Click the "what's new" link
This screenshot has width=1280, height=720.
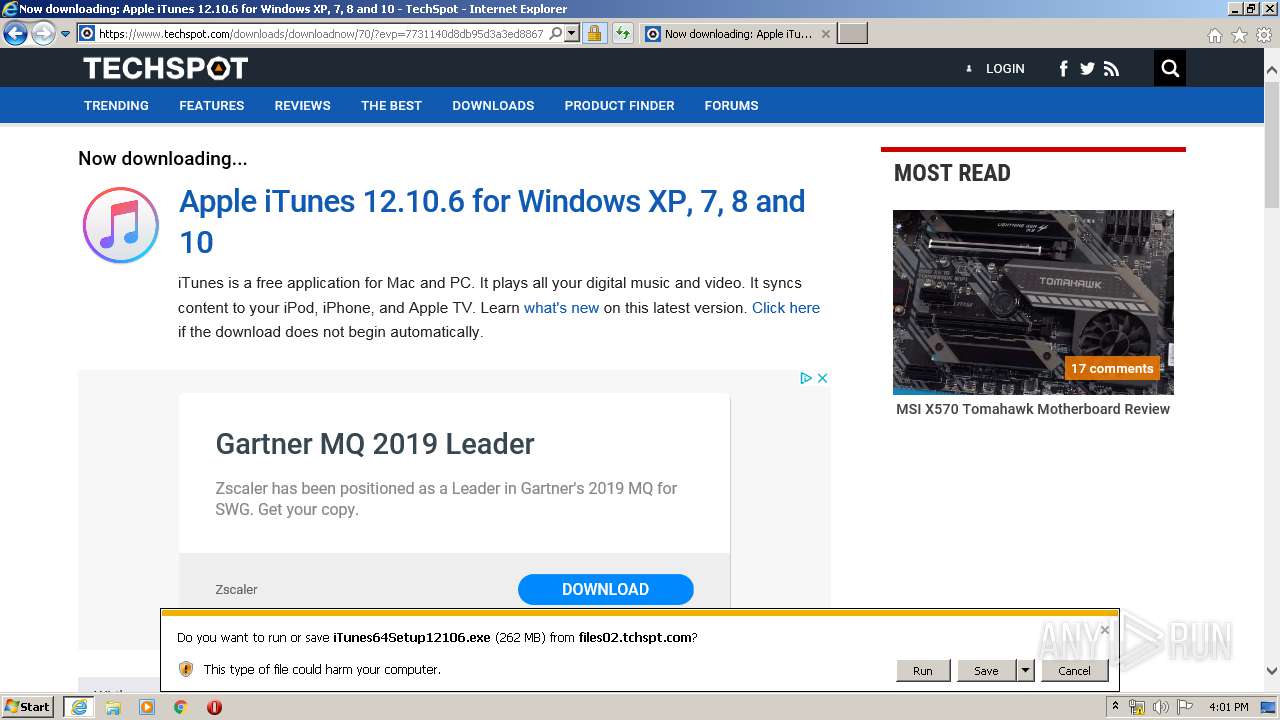click(561, 308)
